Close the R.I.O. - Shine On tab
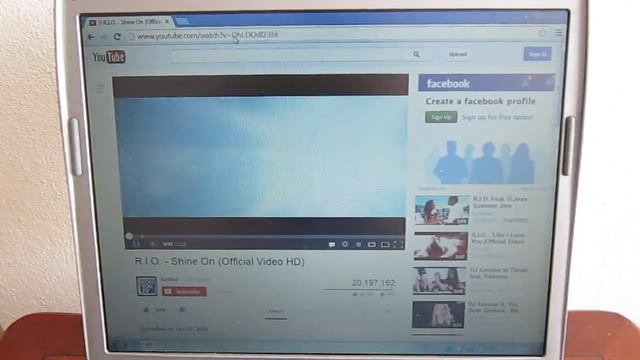Screen dimensions: 640x360 (x=167, y=21)
